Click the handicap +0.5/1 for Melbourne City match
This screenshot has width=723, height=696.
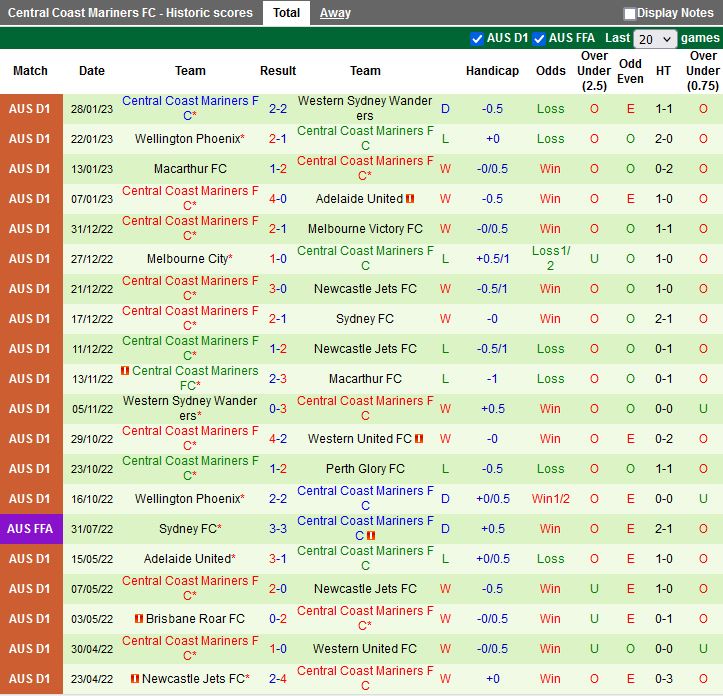pos(492,259)
